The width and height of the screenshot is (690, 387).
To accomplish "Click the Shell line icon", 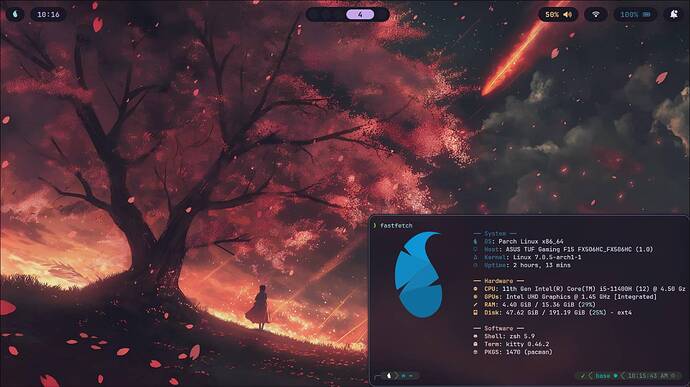I will click(x=475, y=336).
